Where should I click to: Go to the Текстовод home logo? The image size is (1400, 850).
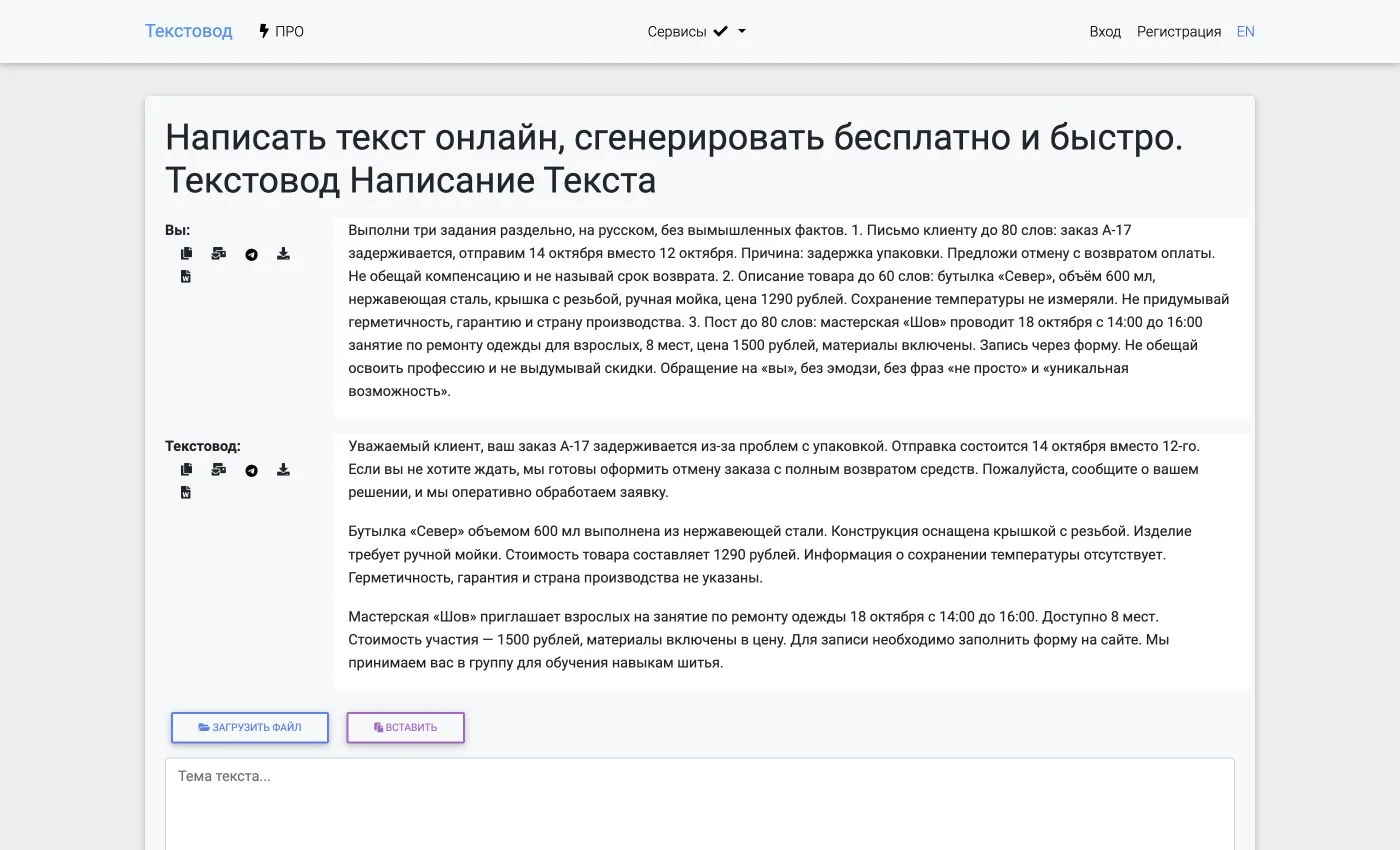(x=189, y=31)
